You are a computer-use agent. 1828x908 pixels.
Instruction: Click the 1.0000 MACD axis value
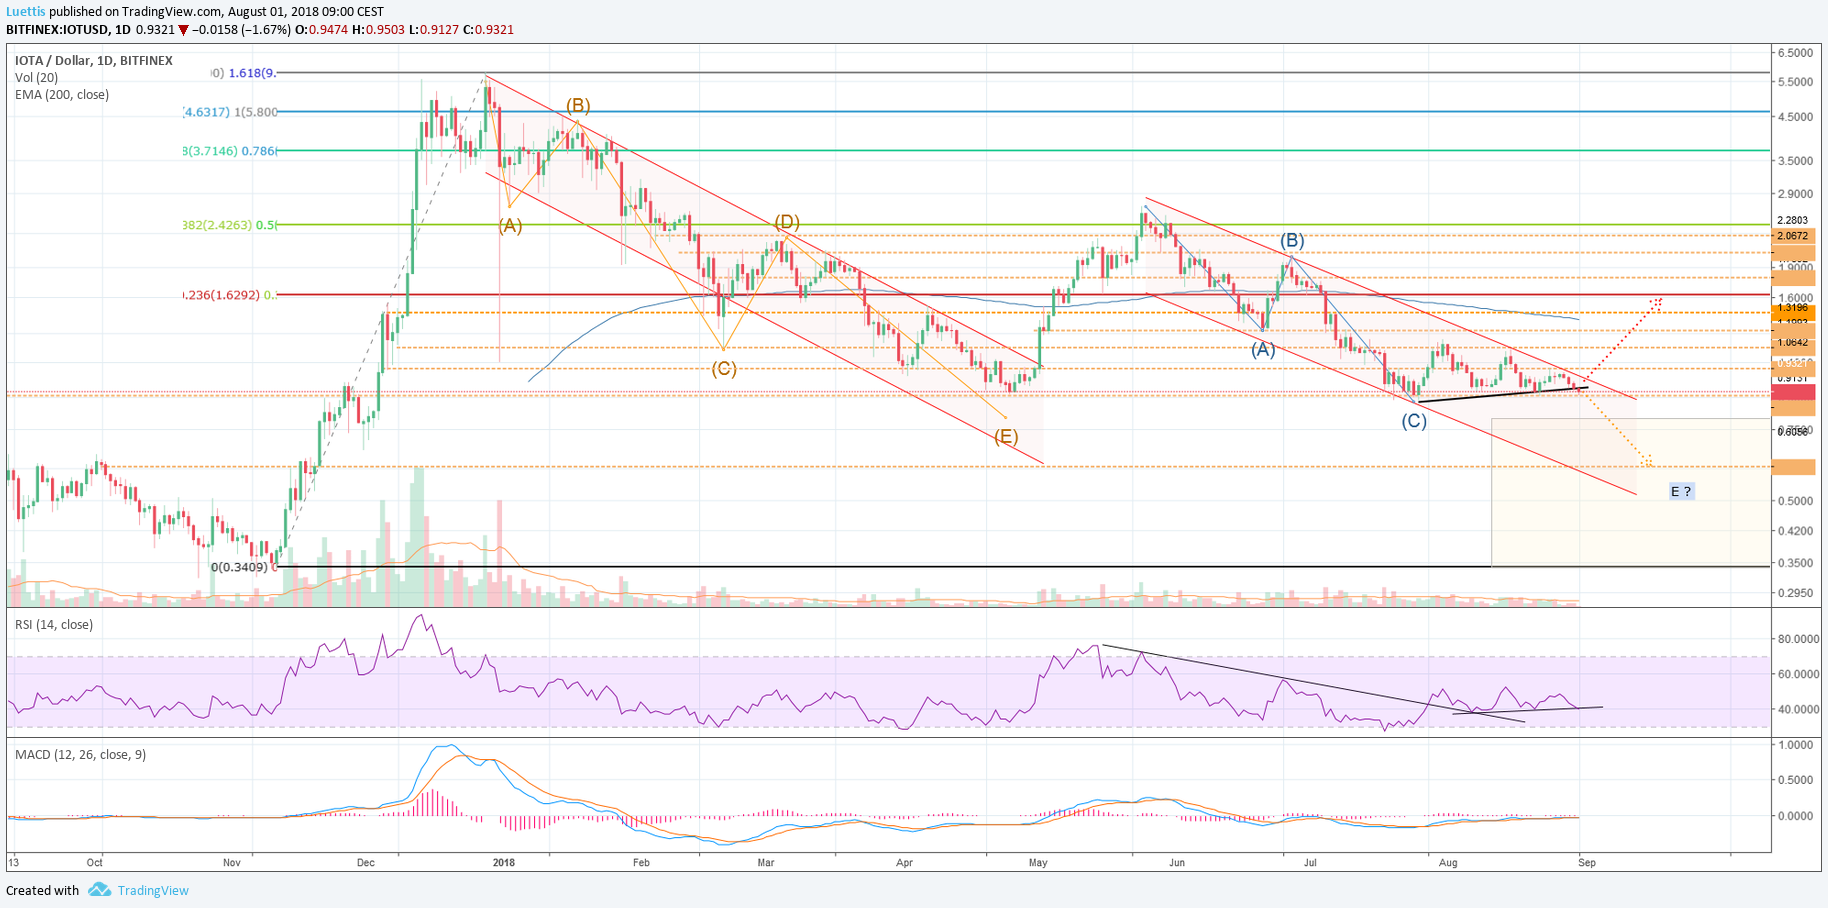point(1795,745)
